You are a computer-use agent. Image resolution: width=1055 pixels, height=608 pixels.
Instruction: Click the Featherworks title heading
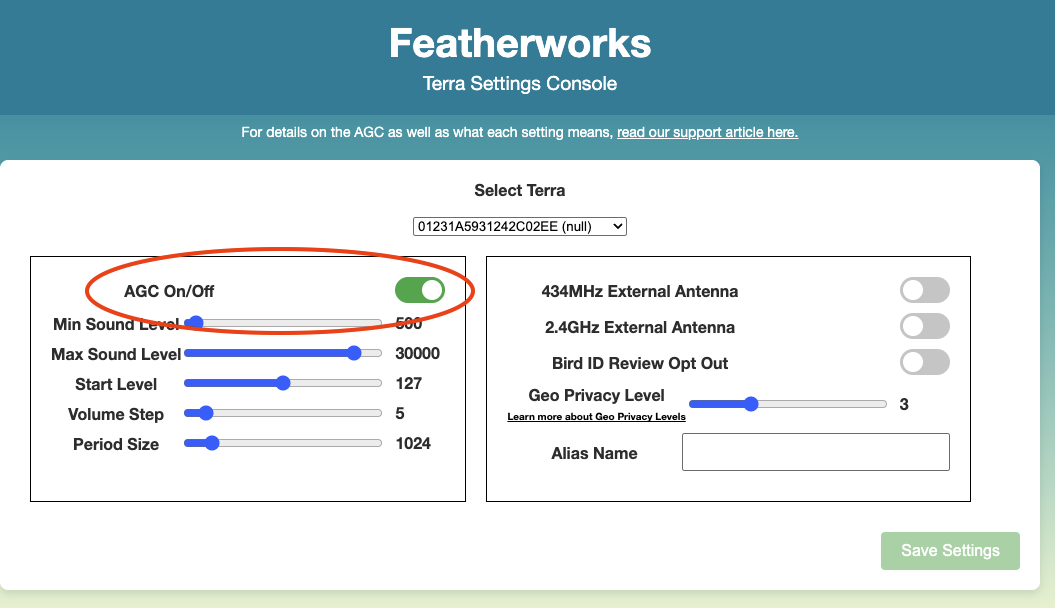(x=520, y=43)
